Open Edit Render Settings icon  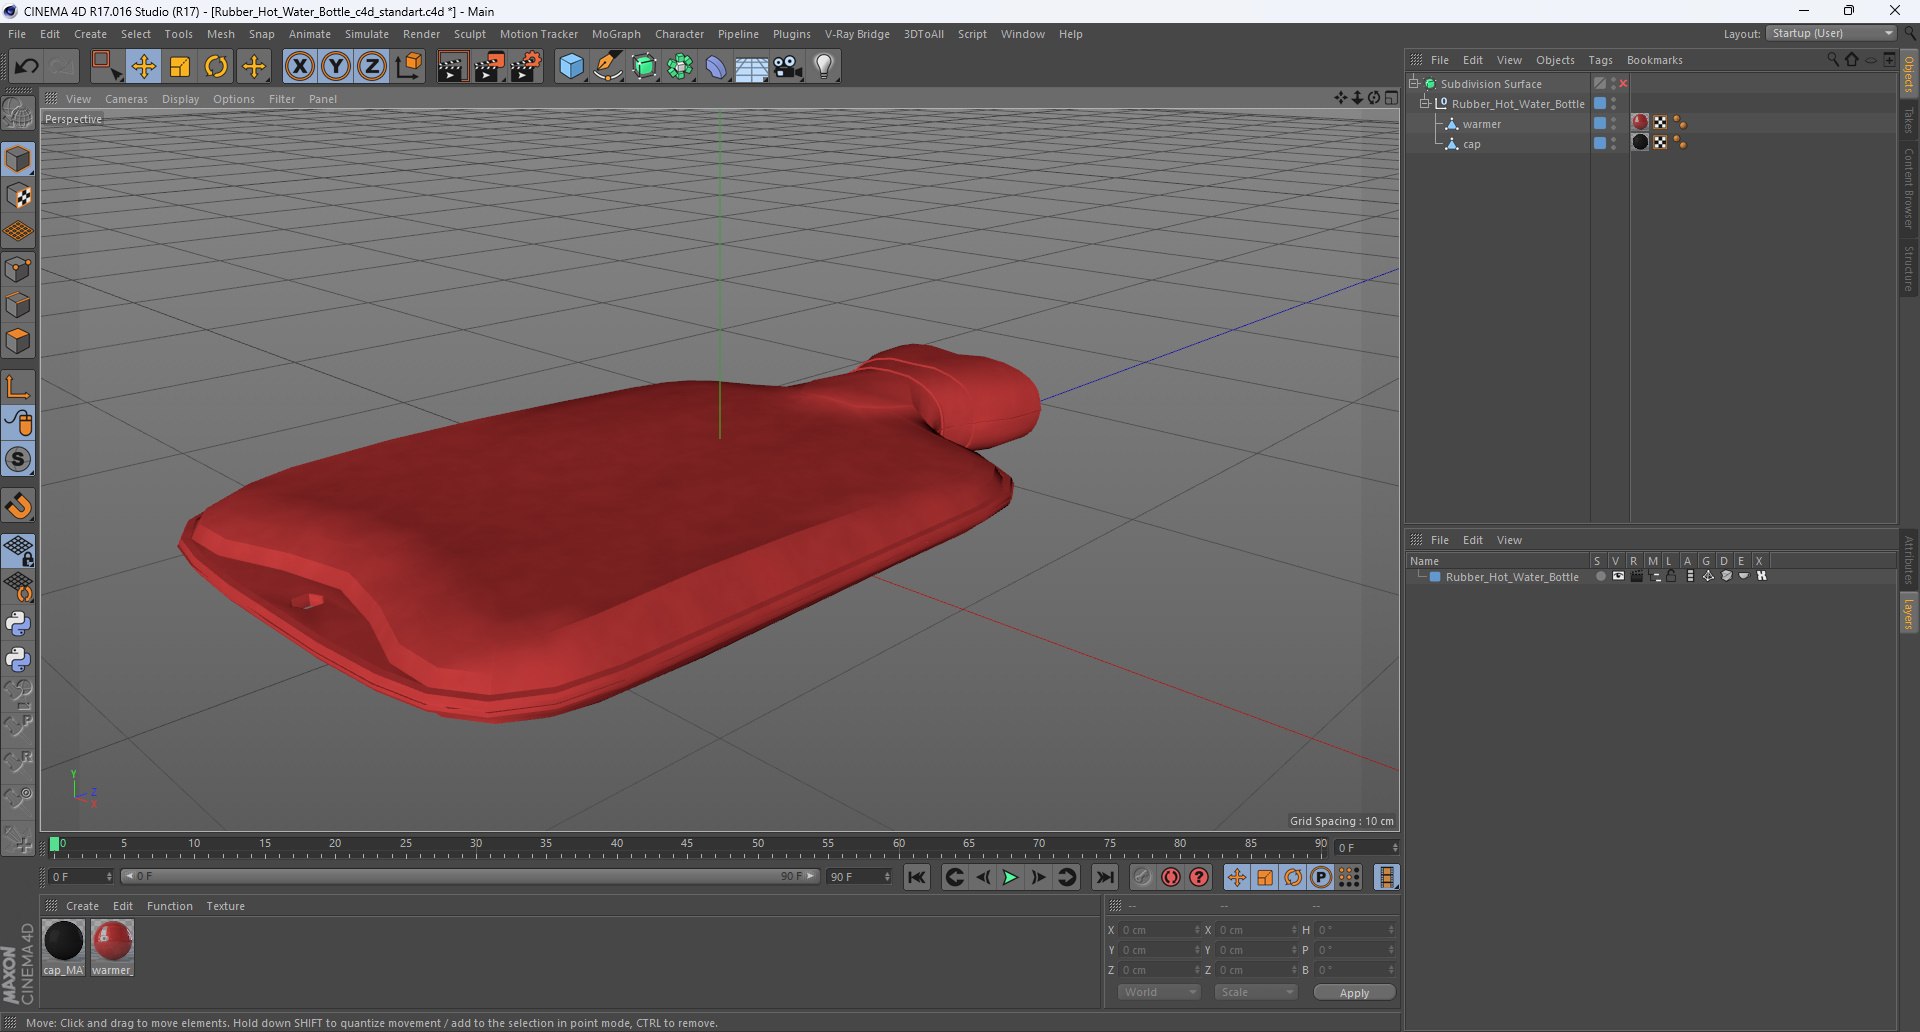tap(526, 67)
